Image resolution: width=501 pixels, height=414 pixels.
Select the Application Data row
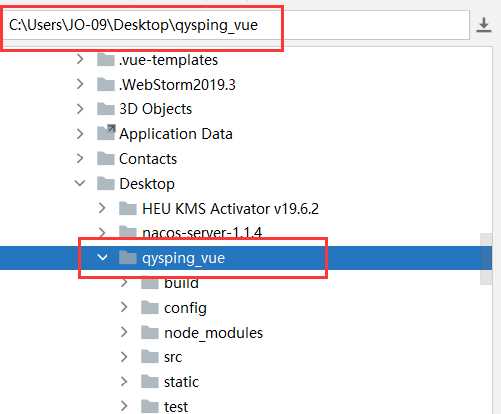[x=246, y=134]
